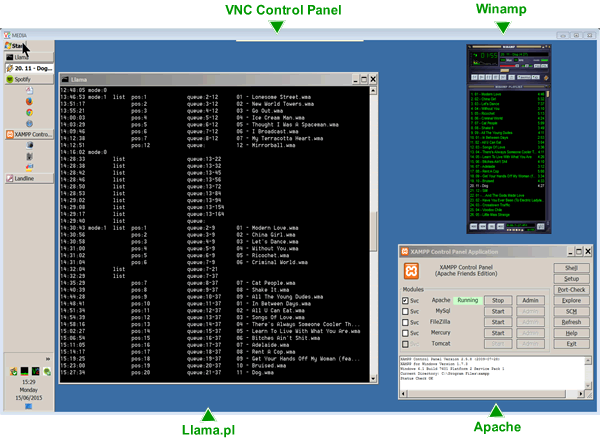Screen dimensions: 600x442
Task: Check the FileZilla Svc checkbox
Action: (405, 323)
